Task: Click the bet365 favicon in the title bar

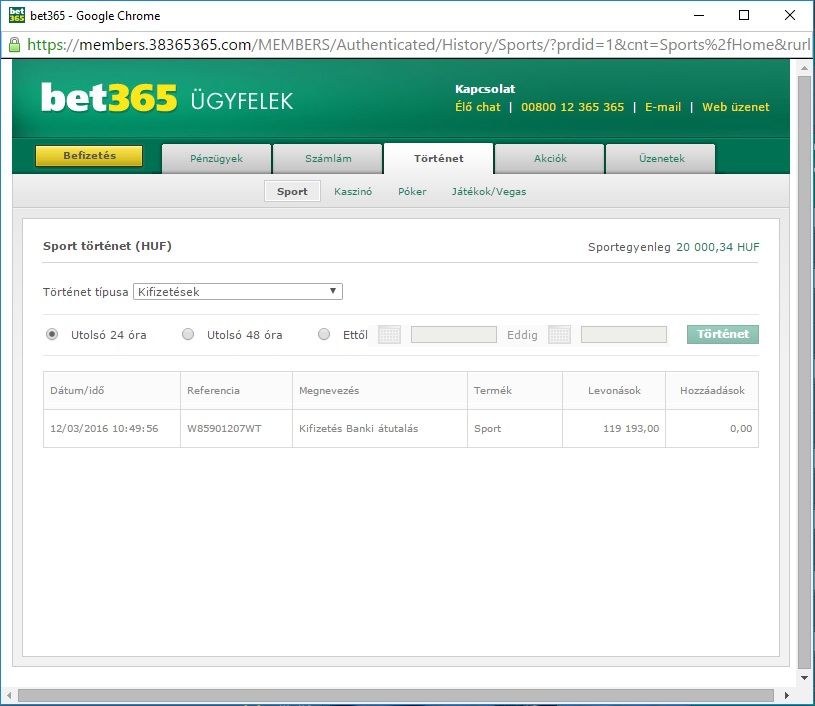Action: click(x=17, y=15)
